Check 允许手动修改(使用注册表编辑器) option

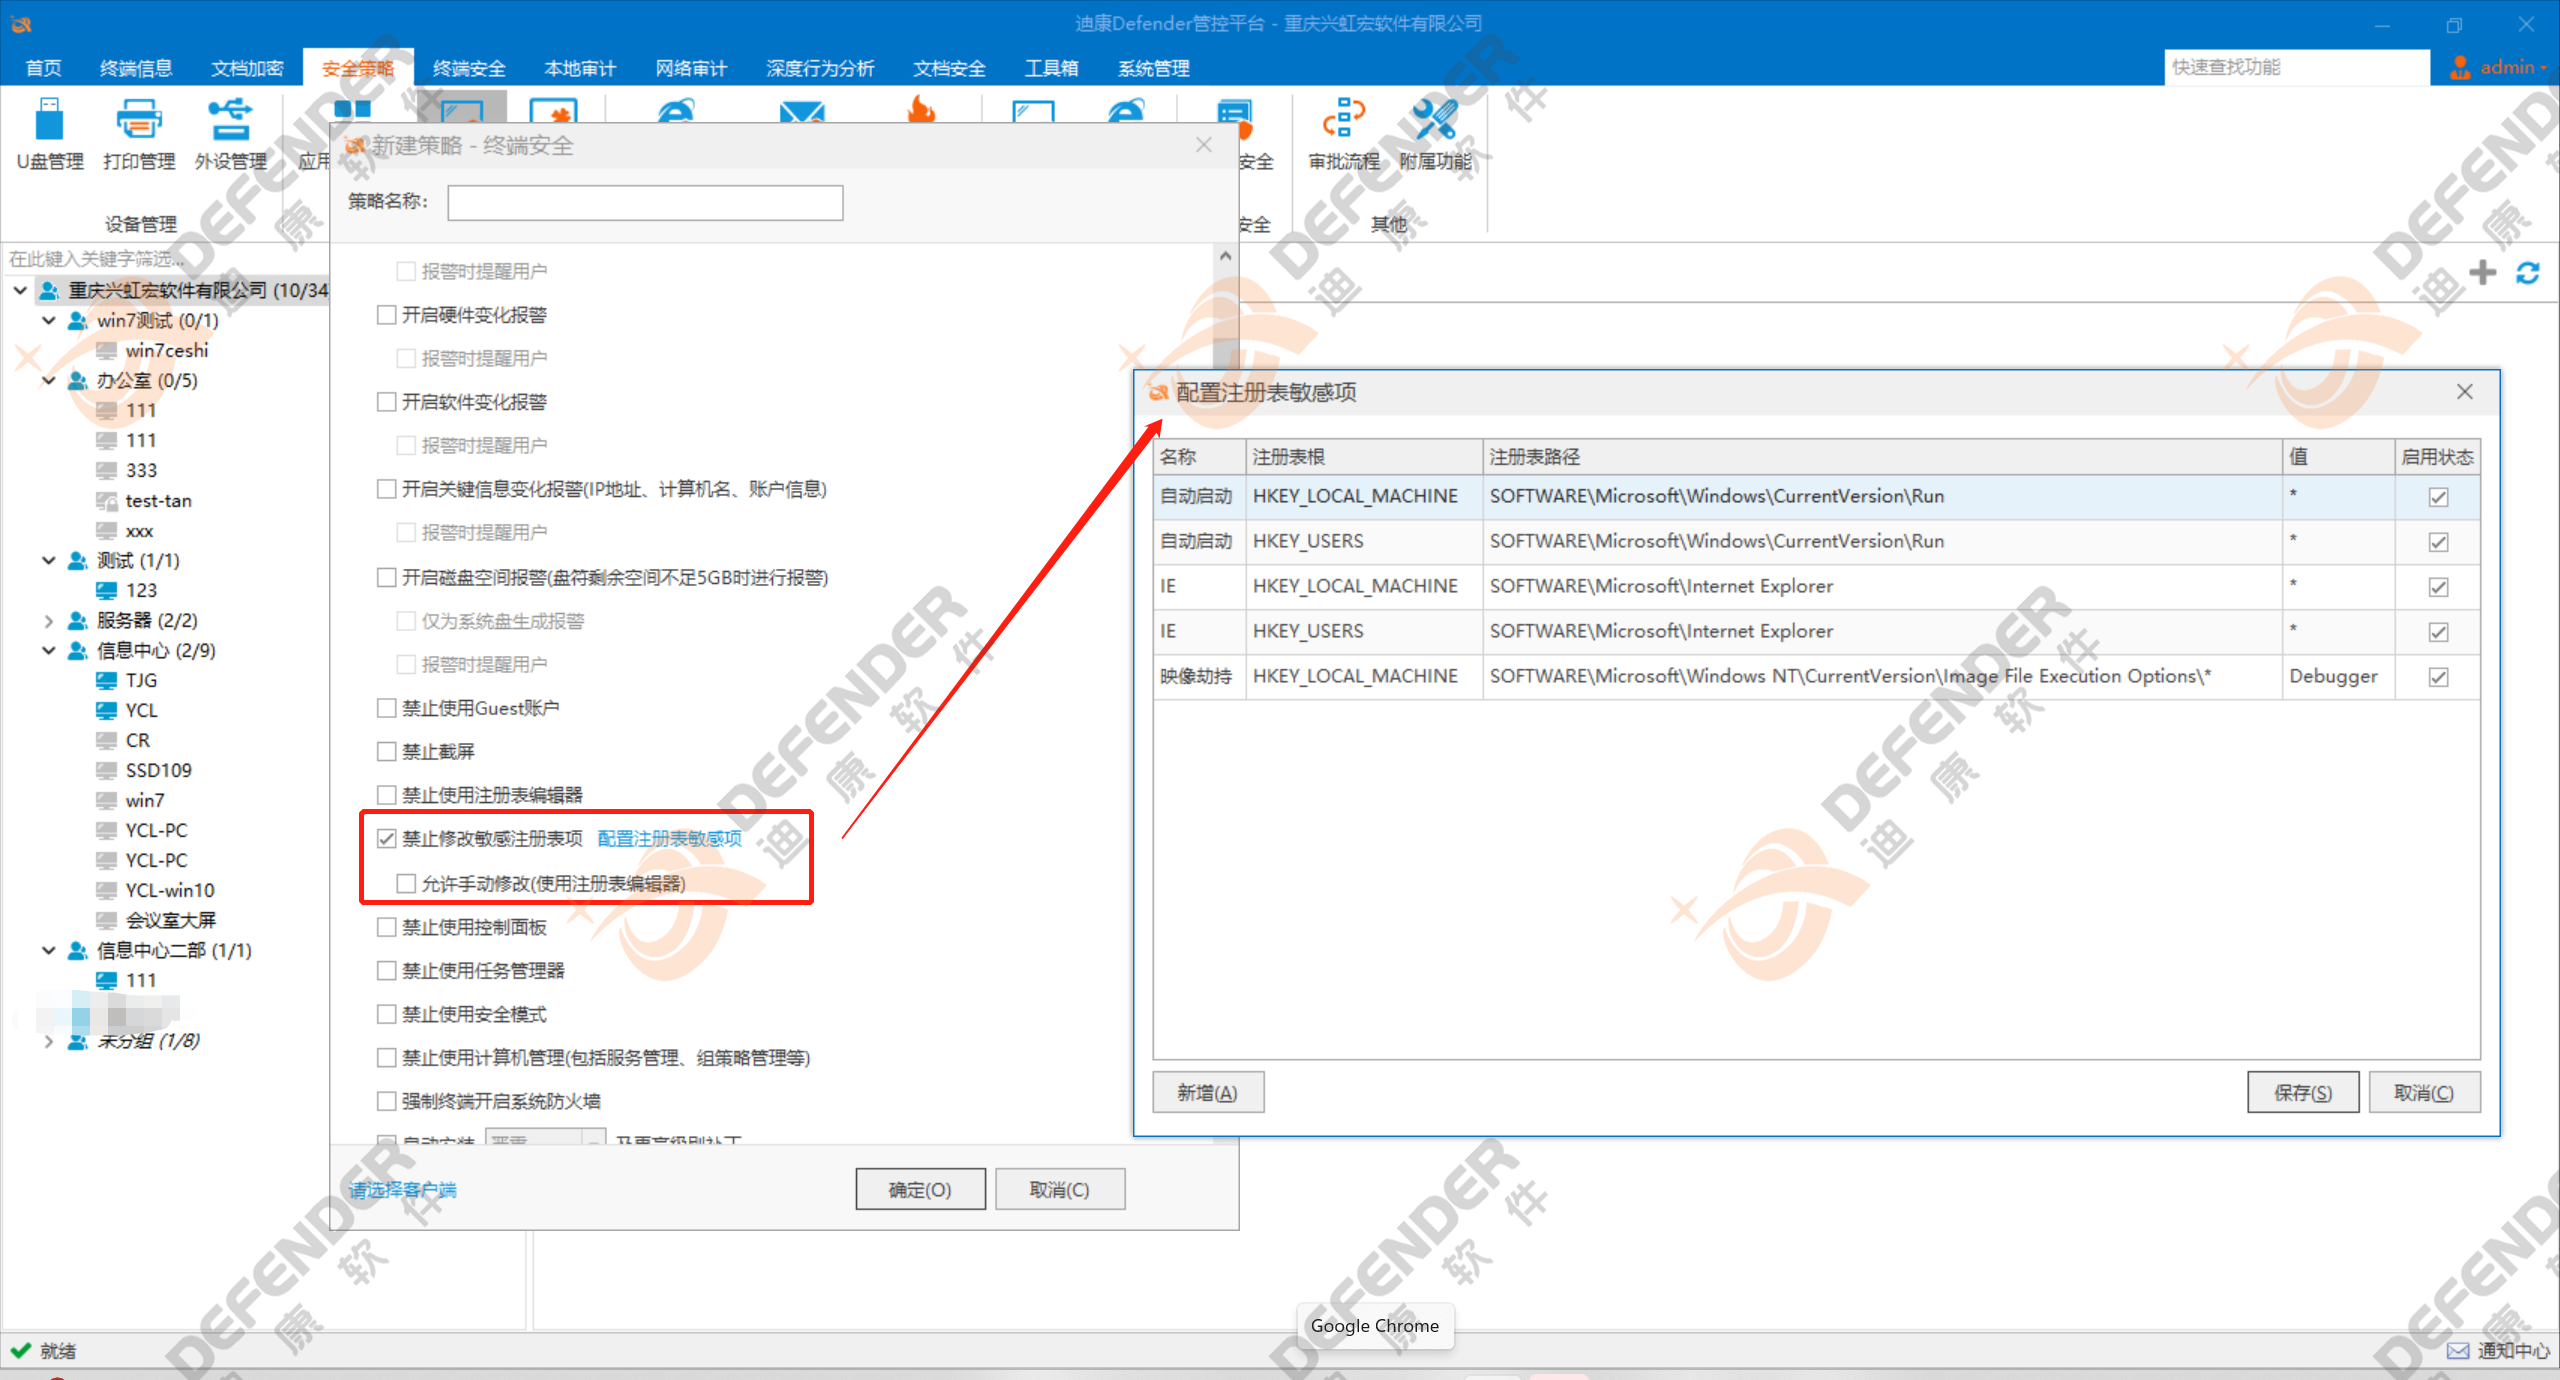pos(406,883)
